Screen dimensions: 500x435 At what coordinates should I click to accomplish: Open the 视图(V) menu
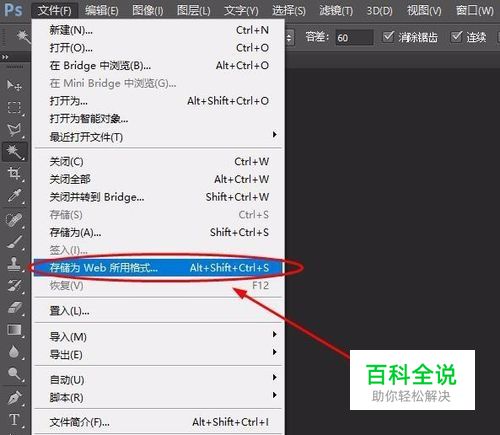tap(424, 11)
